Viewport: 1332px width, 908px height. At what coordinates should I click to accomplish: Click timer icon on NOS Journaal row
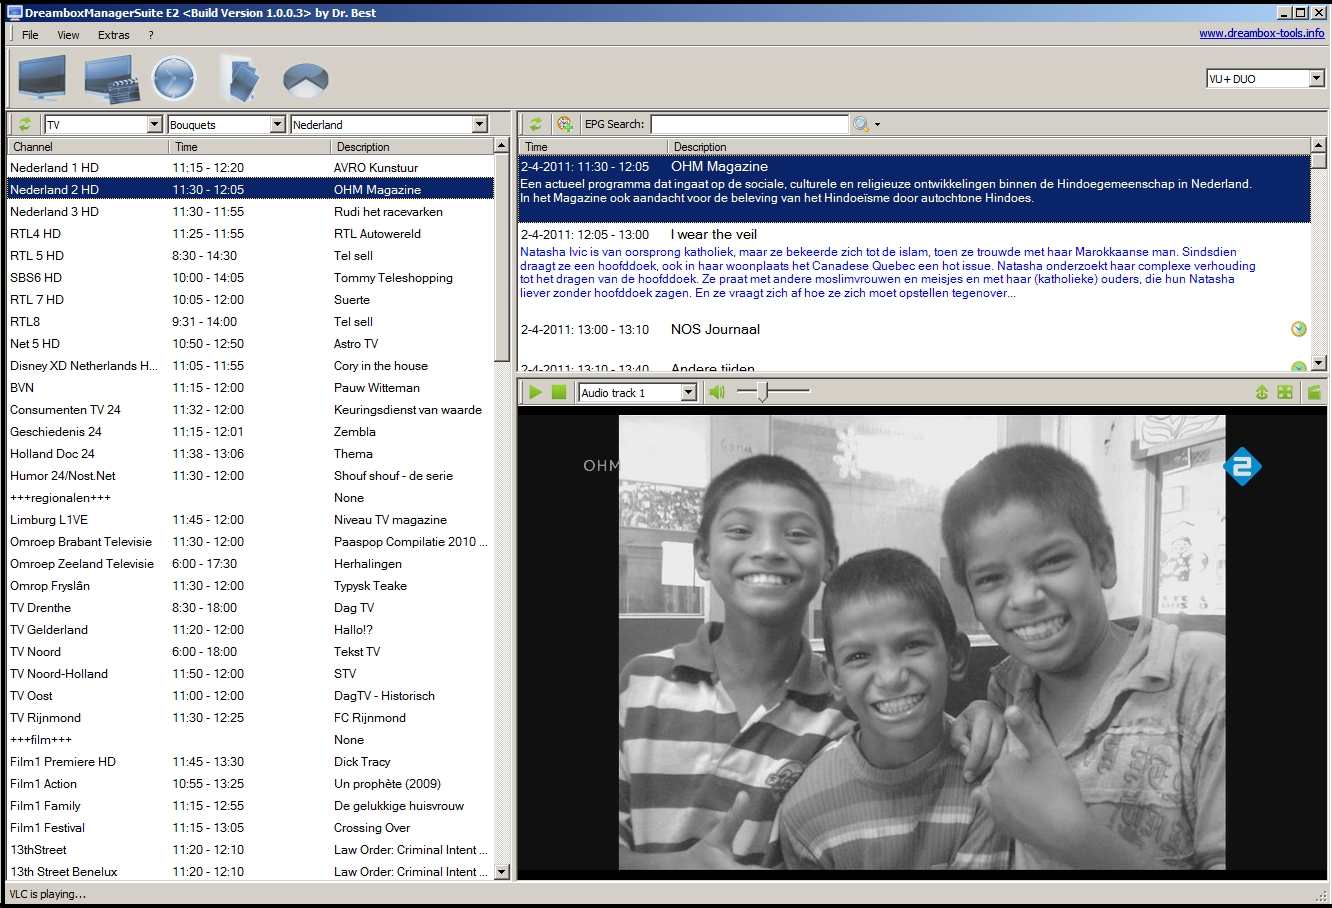click(1299, 329)
